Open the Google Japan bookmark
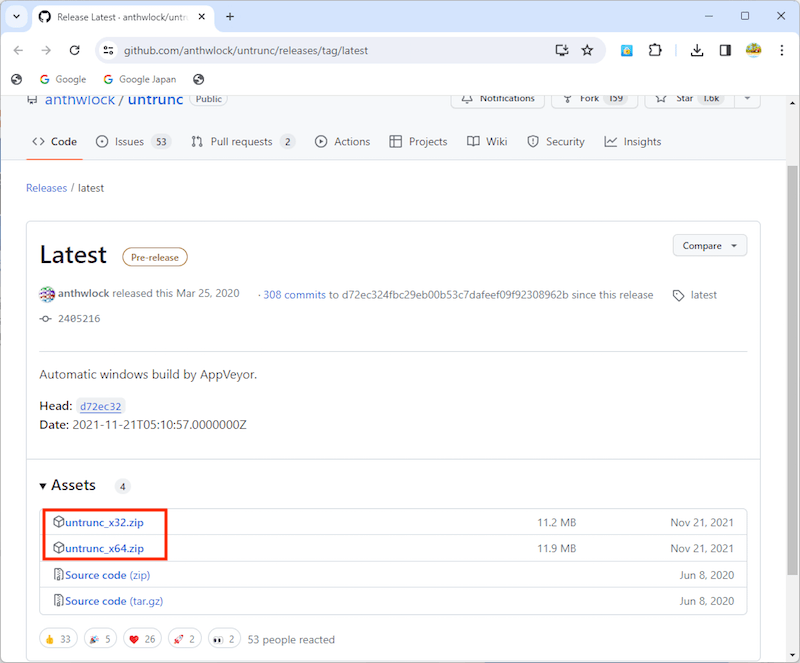800x663 pixels. pos(140,79)
